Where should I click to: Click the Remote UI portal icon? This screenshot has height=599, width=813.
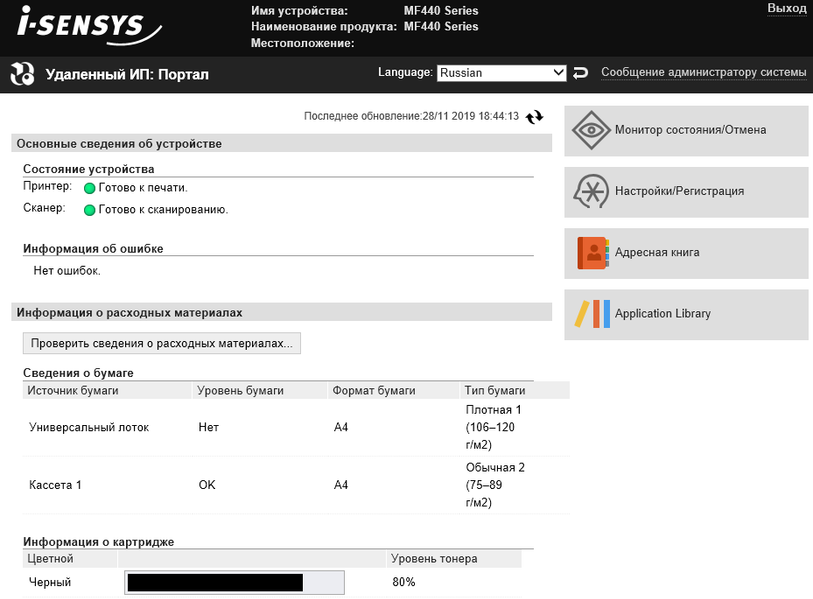(22, 74)
